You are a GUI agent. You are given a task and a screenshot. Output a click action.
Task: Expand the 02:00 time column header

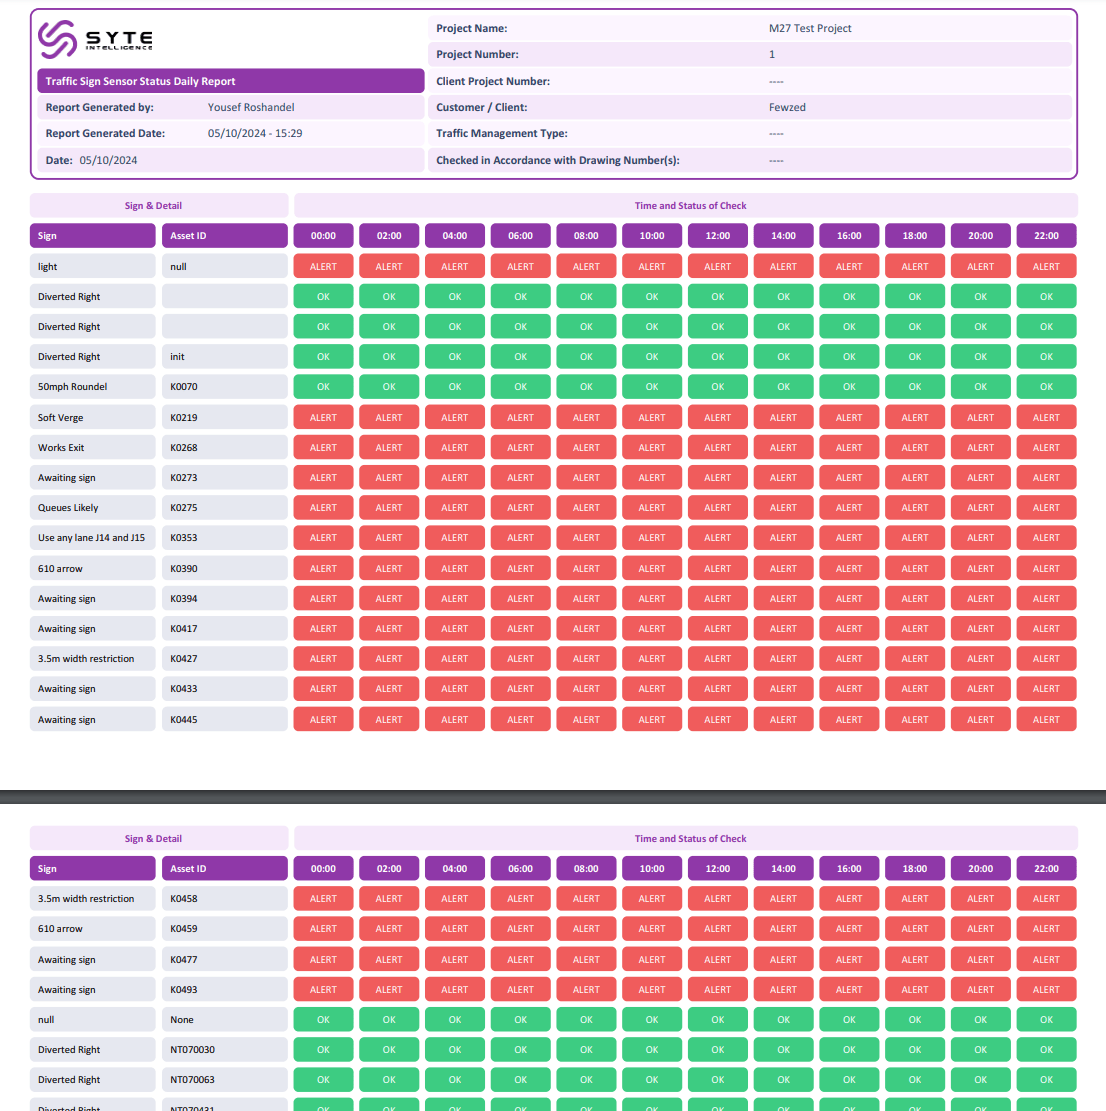tap(389, 235)
